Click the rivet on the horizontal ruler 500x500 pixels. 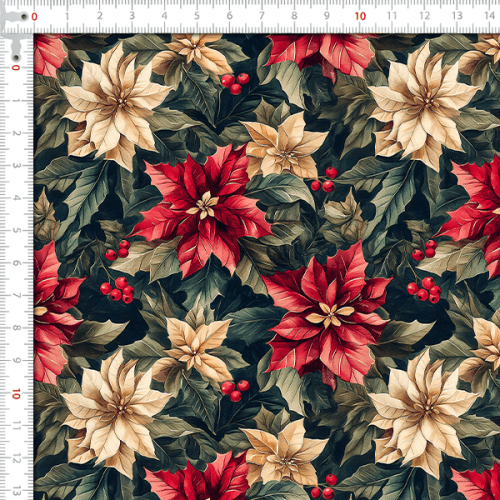[24, 16]
